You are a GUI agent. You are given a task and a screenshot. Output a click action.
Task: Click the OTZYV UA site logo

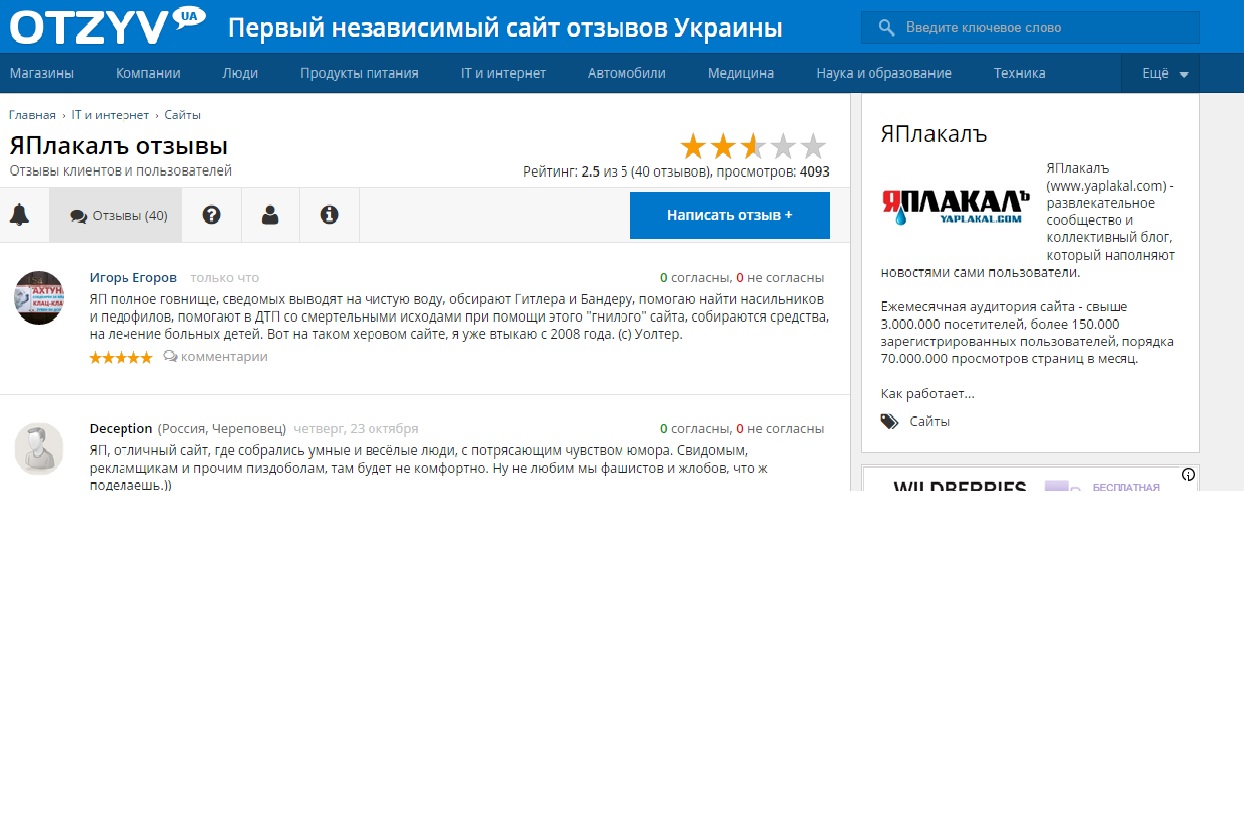(x=108, y=27)
